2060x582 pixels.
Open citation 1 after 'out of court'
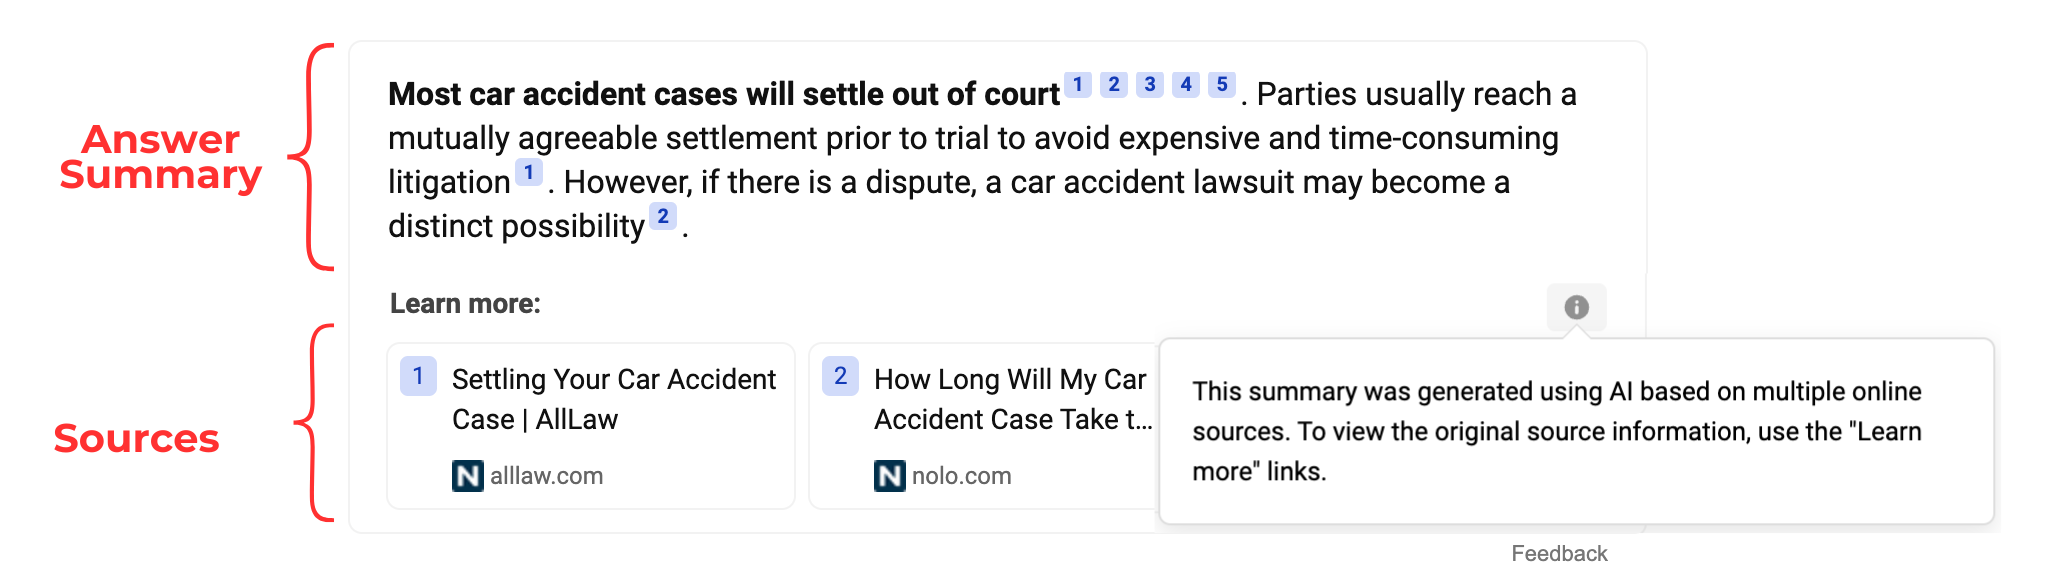(1077, 85)
